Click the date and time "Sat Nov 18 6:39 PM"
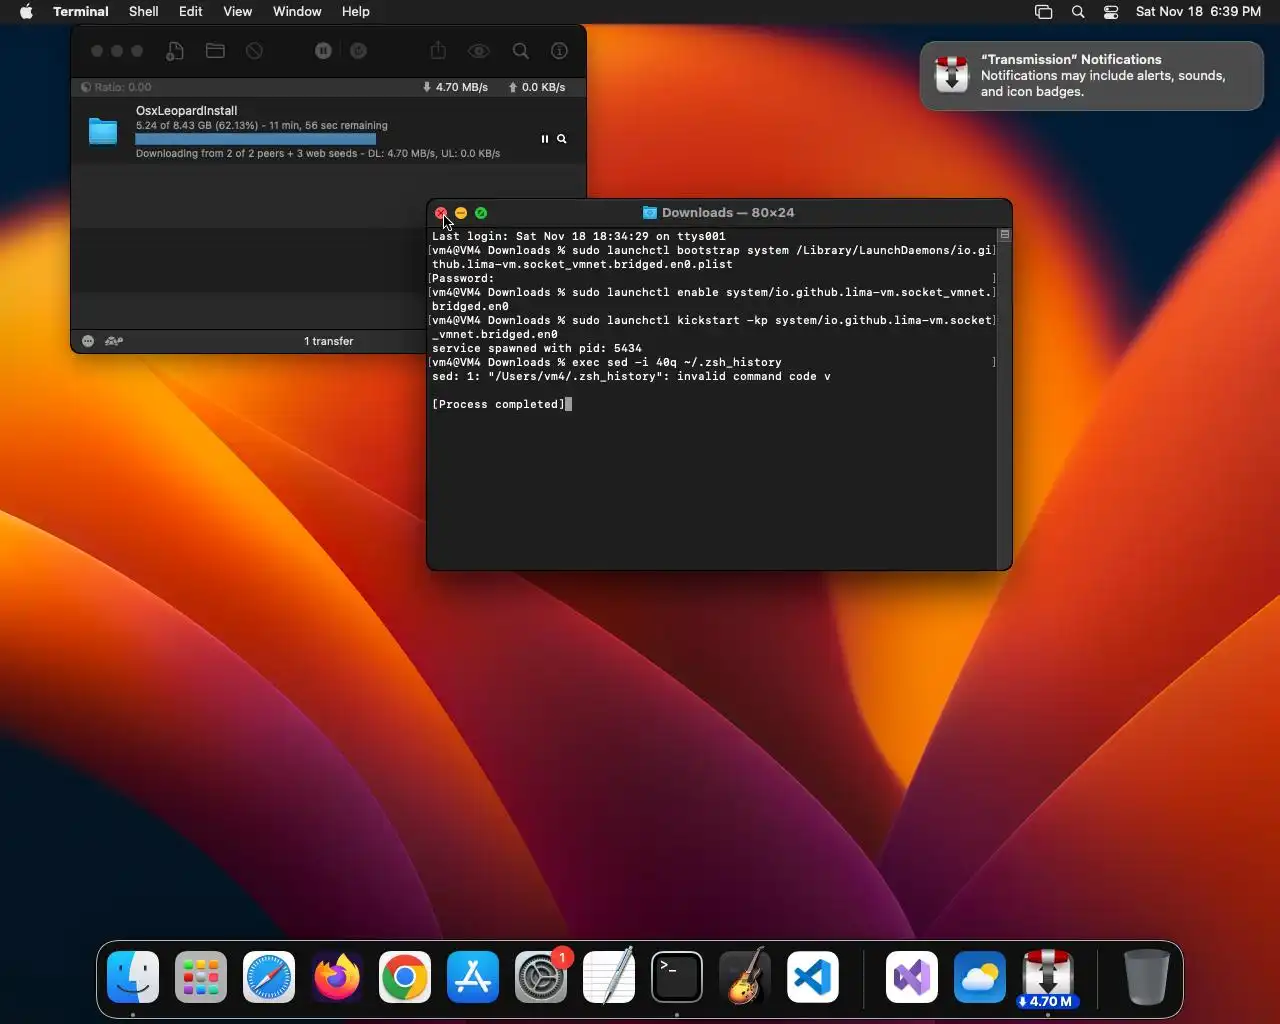This screenshot has width=1280, height=1024. click(x=1198, y=12)
